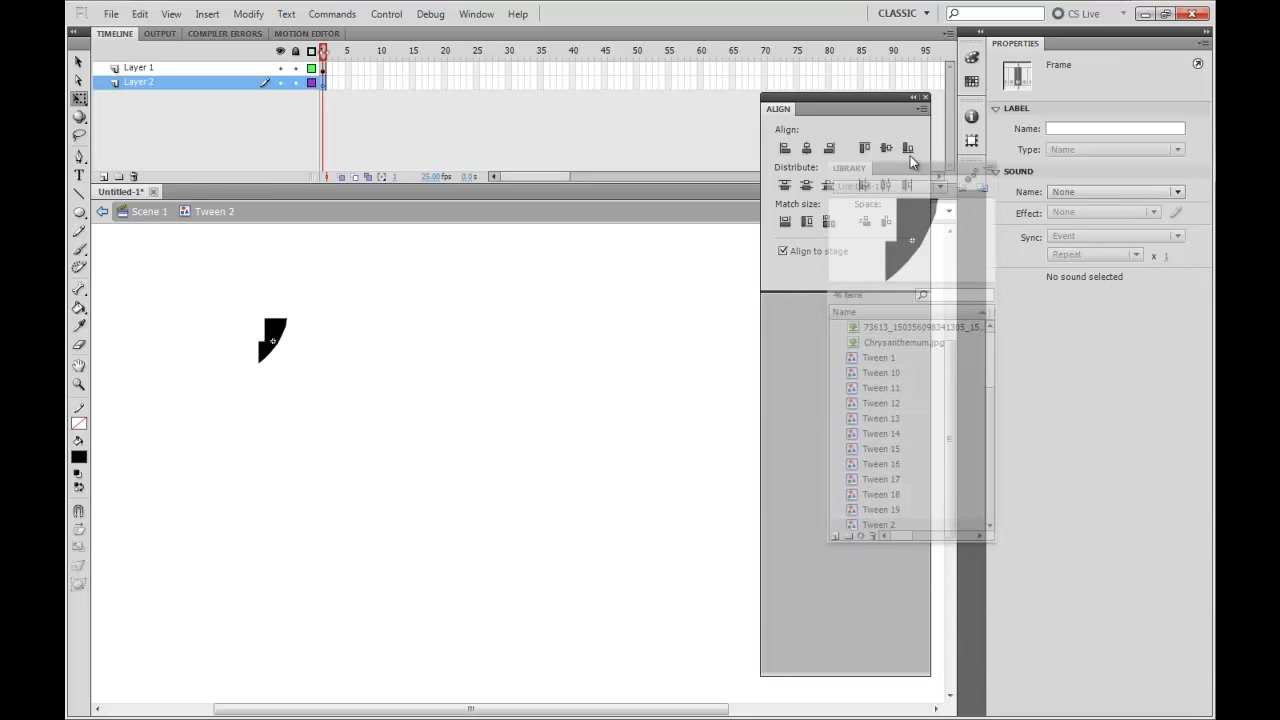Open the sound Effect dropdown

coord(1104,213)
